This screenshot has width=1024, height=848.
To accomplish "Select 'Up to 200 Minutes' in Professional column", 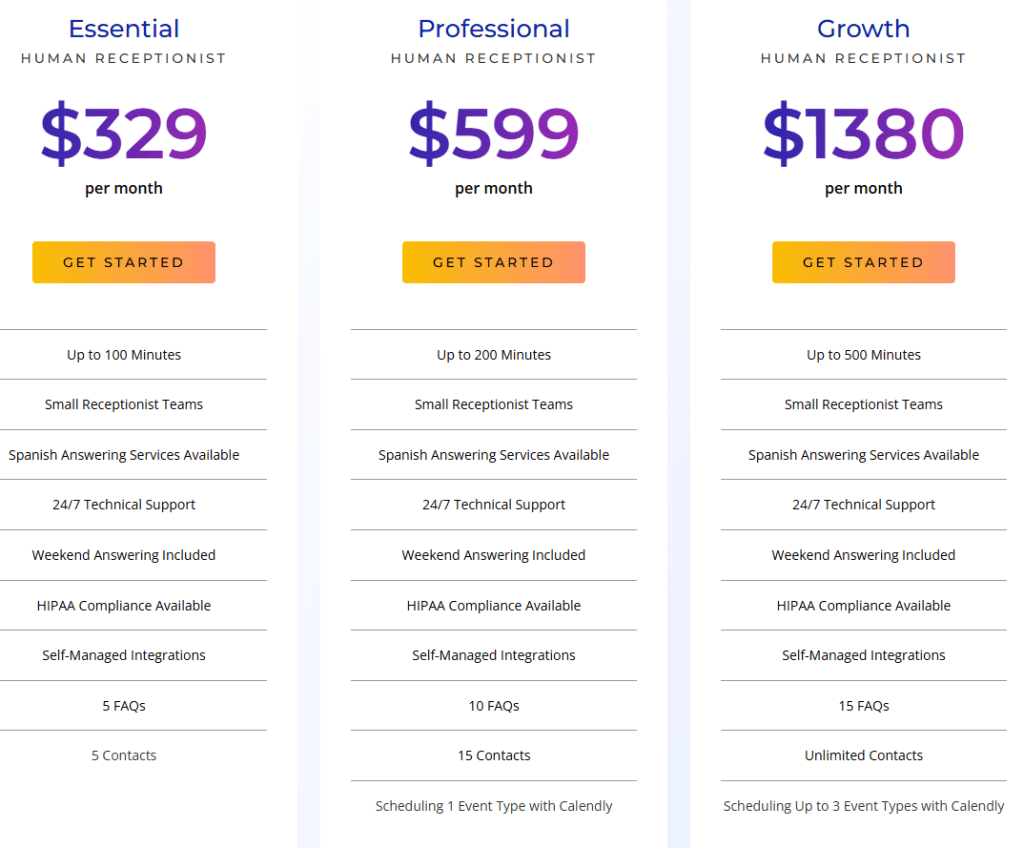I will click(x=493, y=354).
